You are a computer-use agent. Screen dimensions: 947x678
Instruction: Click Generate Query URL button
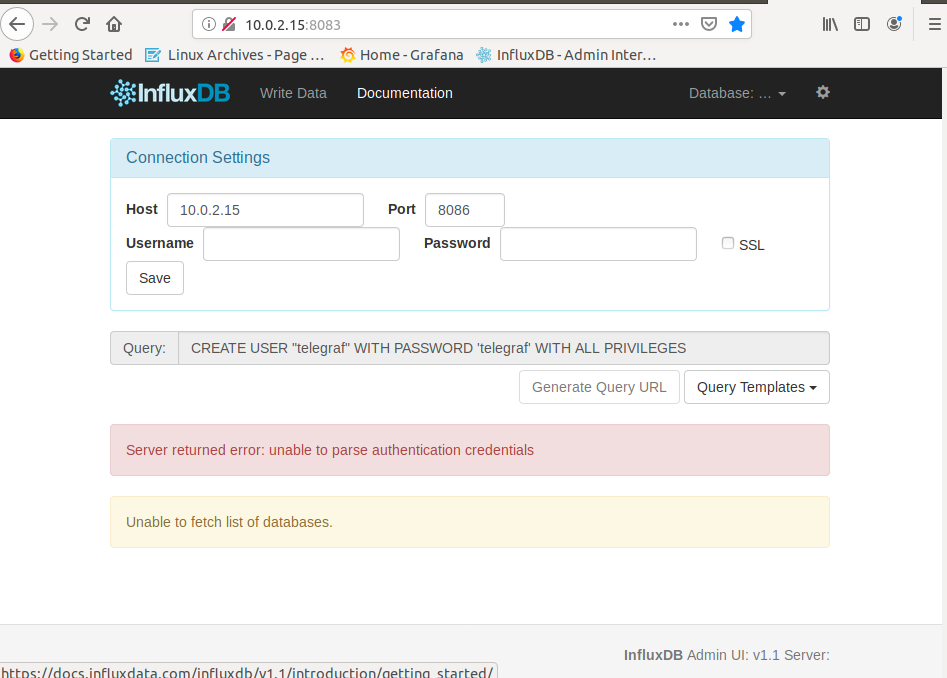point(599,387)
